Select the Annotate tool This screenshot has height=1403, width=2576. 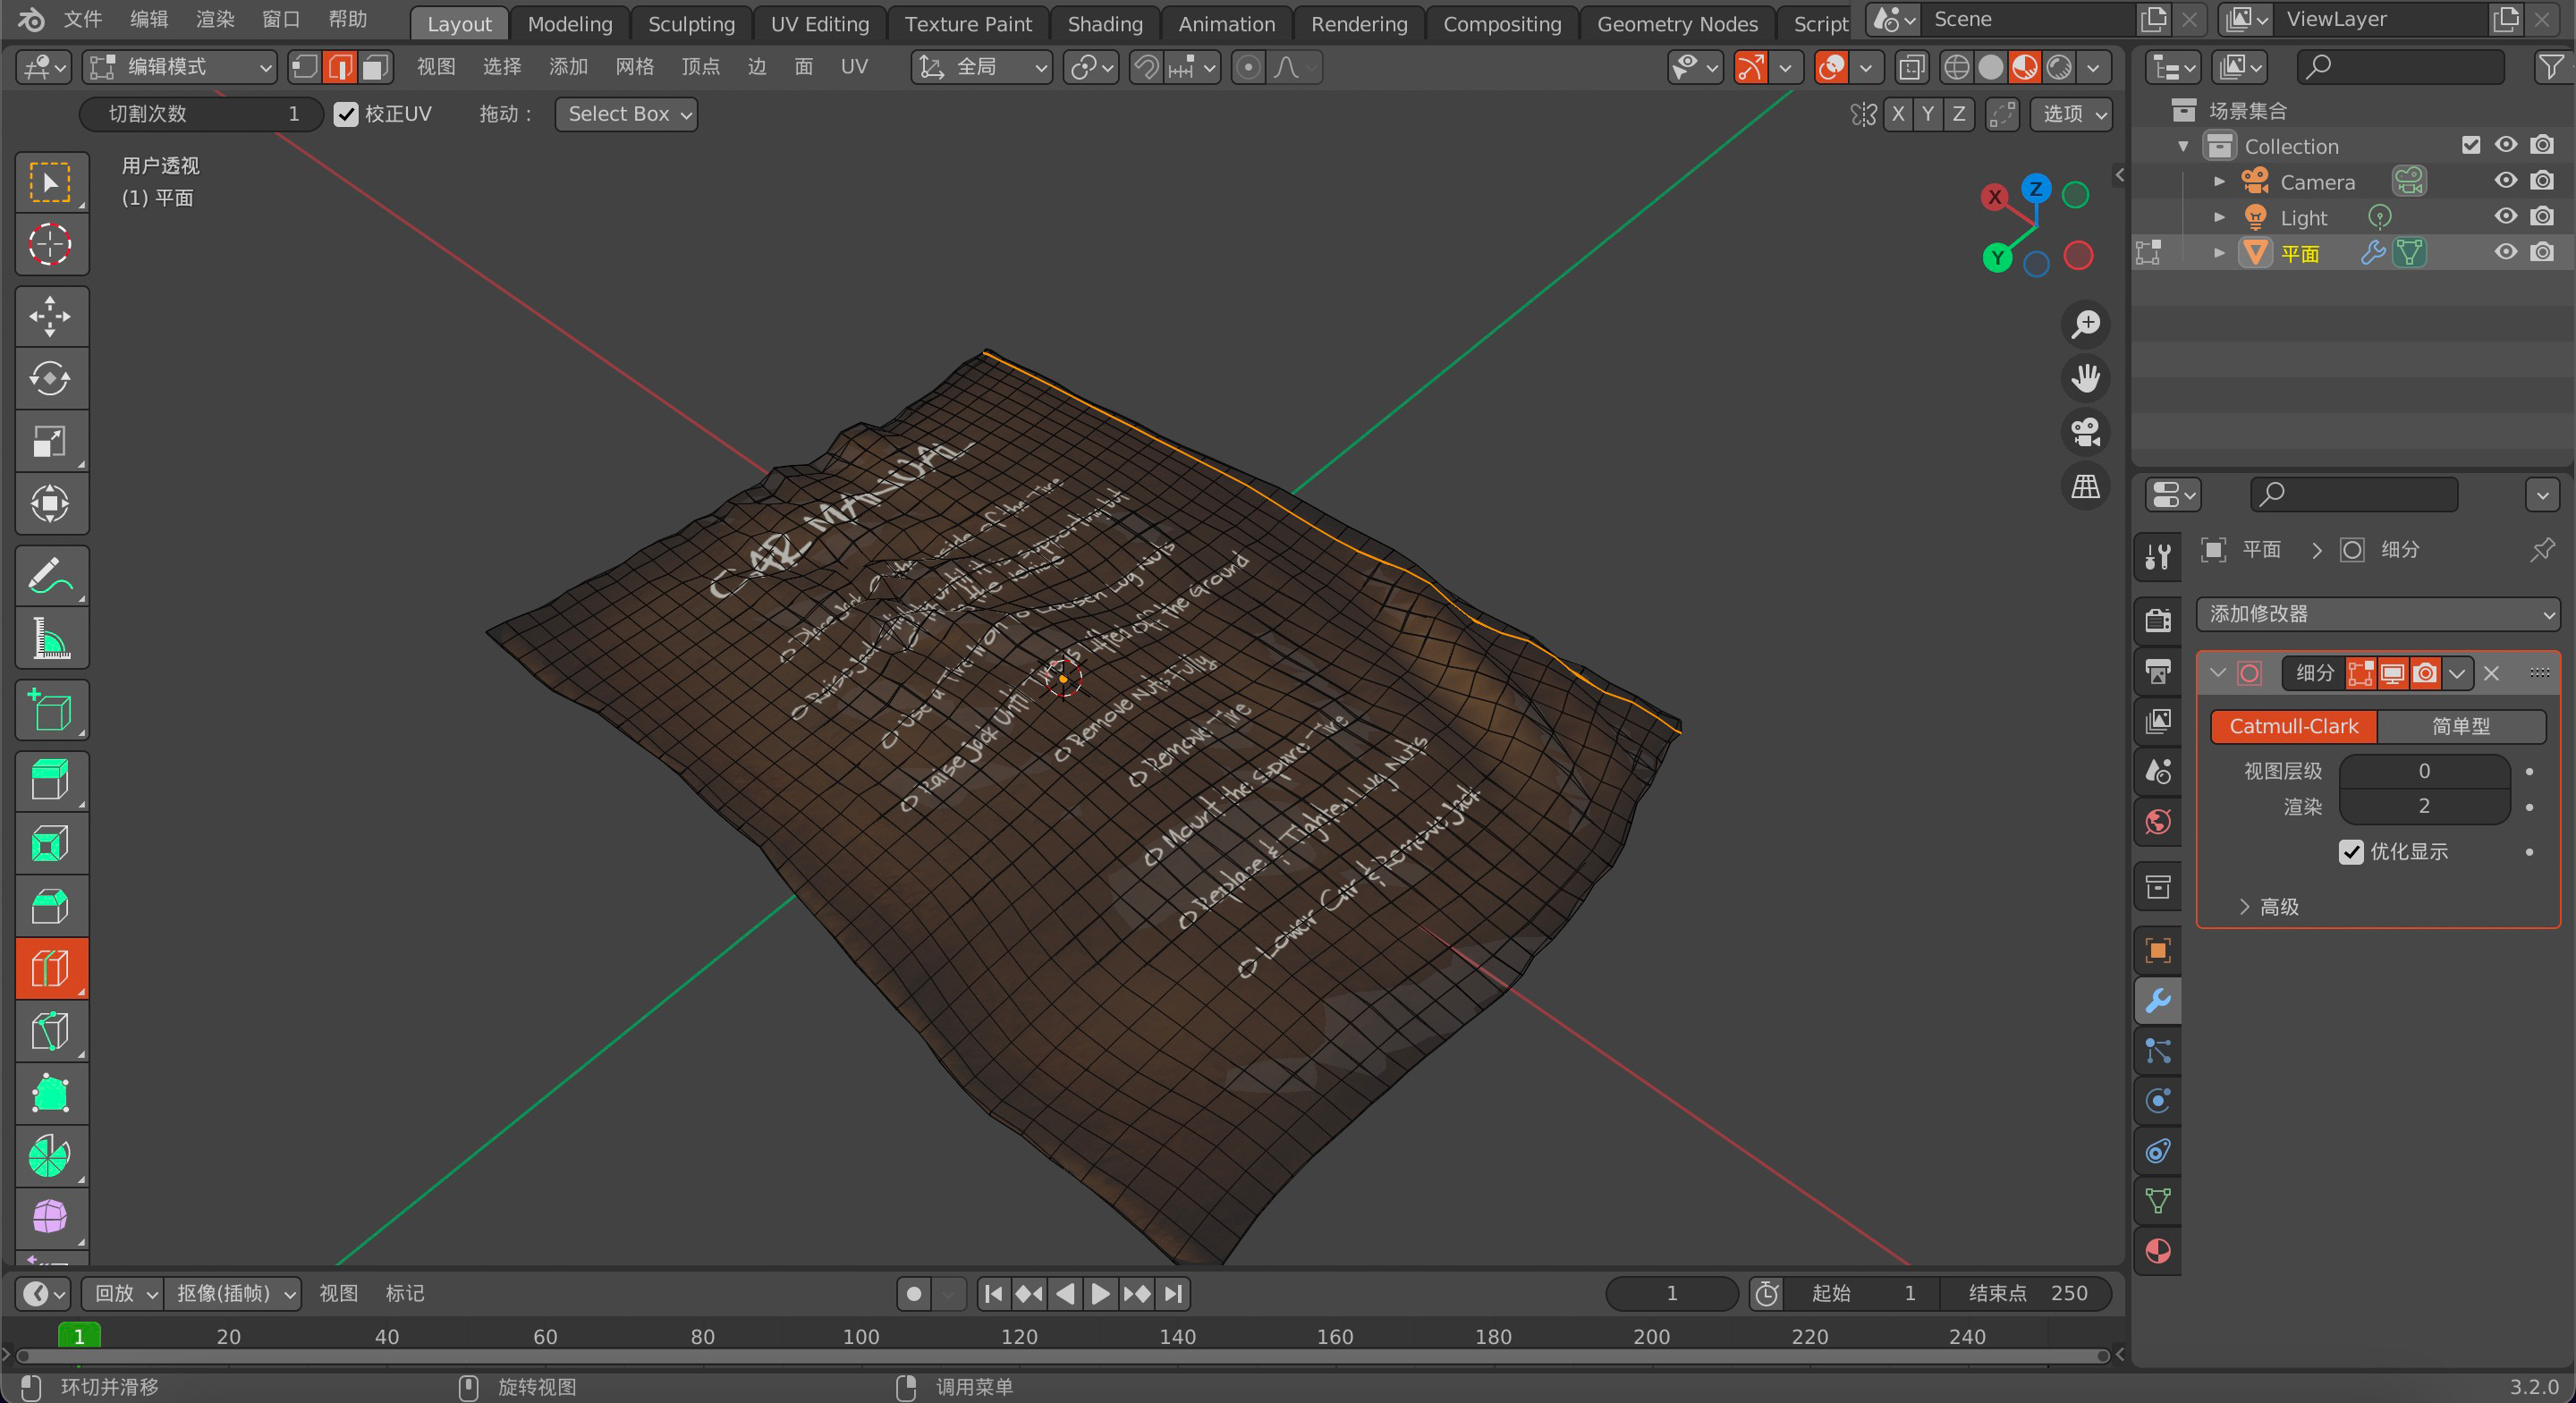(x=51, y=575)
